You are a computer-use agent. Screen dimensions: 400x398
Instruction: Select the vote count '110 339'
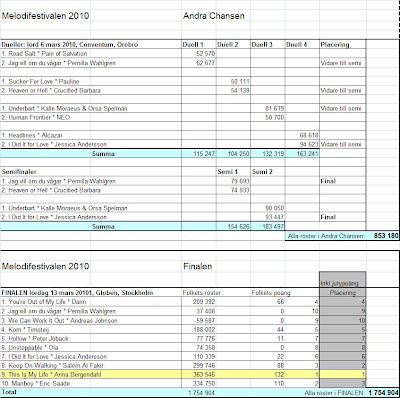click(204, 356)
